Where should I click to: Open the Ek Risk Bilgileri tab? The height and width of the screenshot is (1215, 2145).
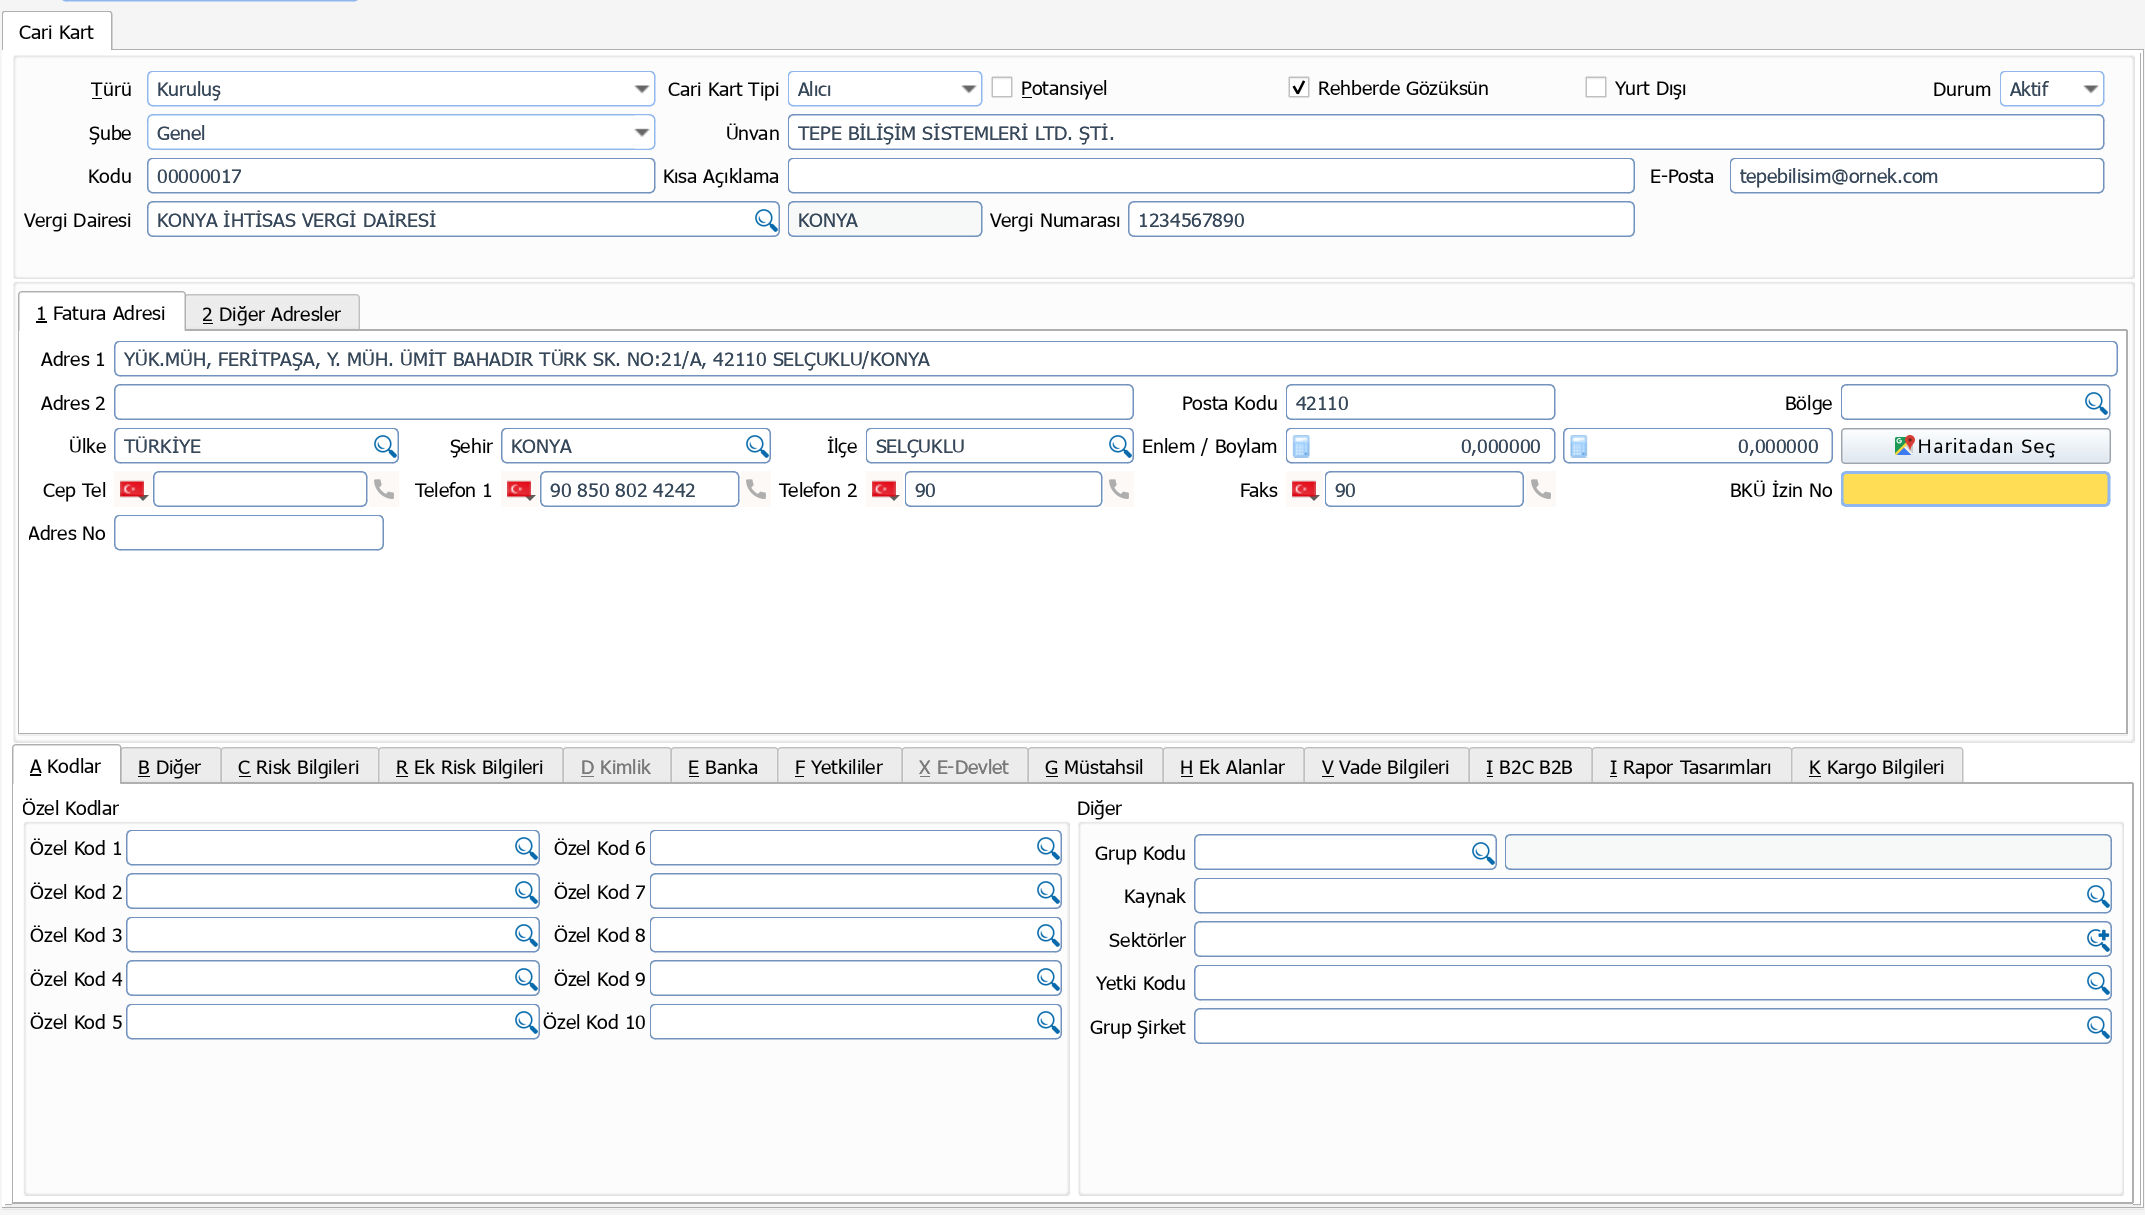(x=470, y=767)
